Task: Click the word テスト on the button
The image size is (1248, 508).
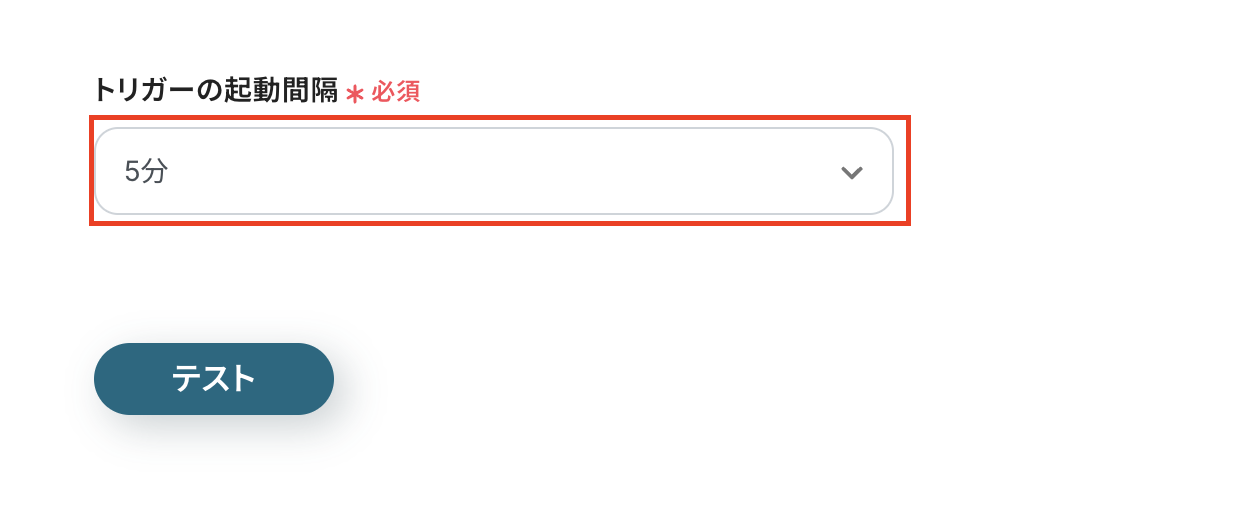Action: pos(214,379)
